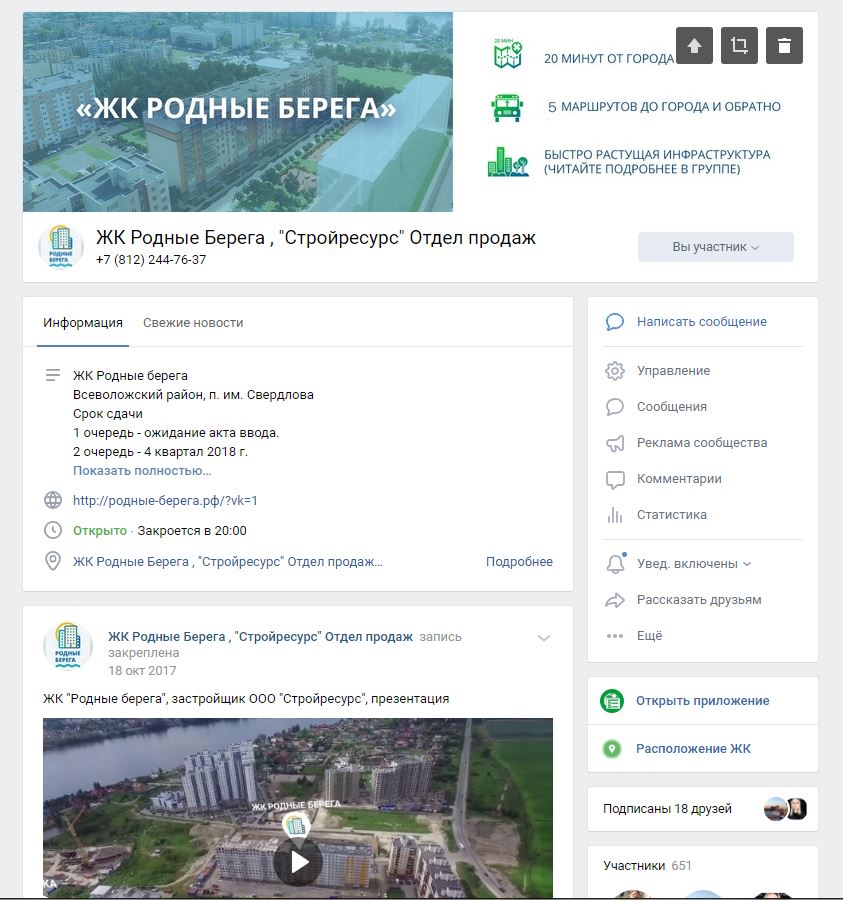Click Написать сообщение button
This screenshot has height=900, width=843.
click(701, 322)
